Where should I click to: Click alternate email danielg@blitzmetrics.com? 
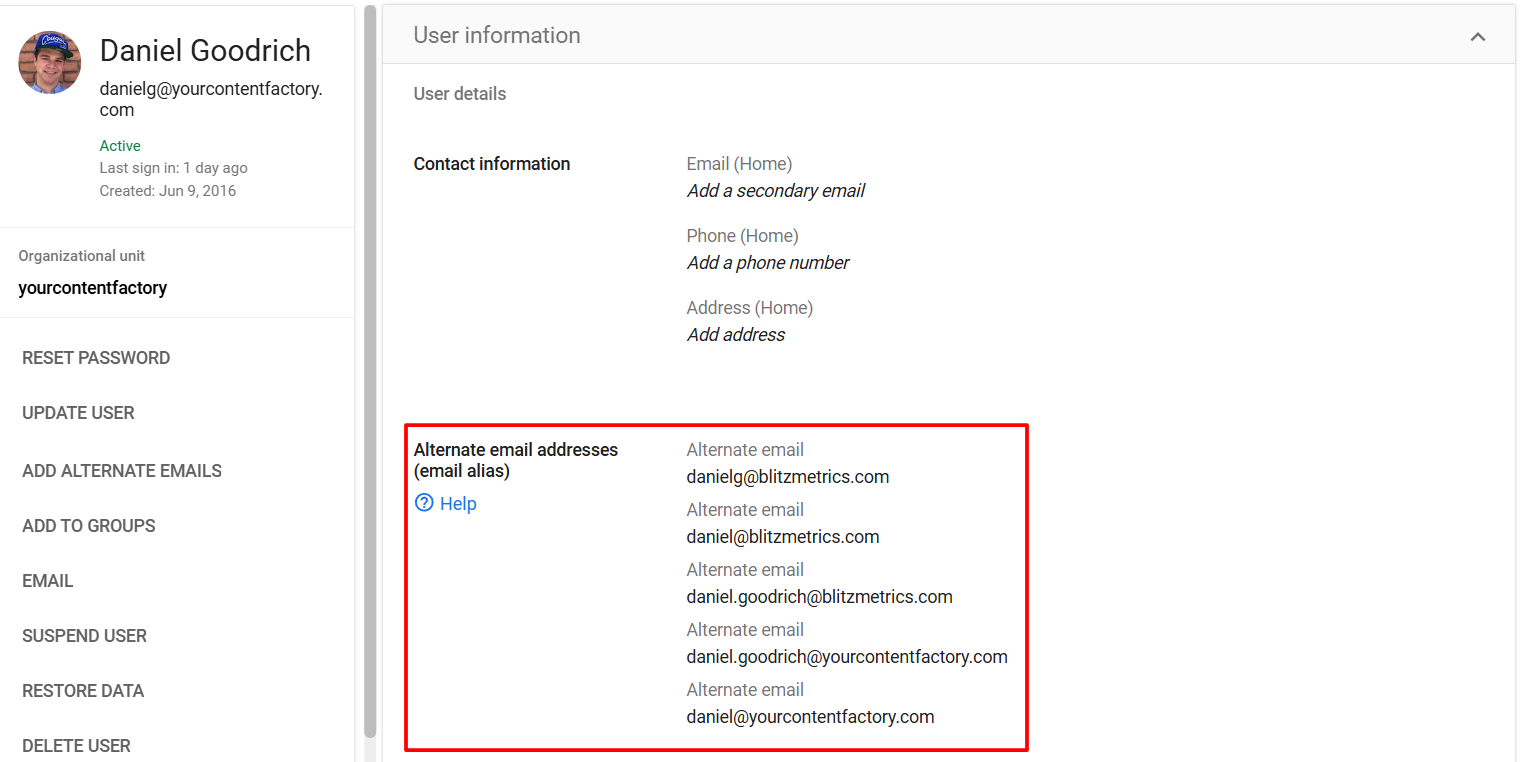pyautogui.click(x=787, y=476)
